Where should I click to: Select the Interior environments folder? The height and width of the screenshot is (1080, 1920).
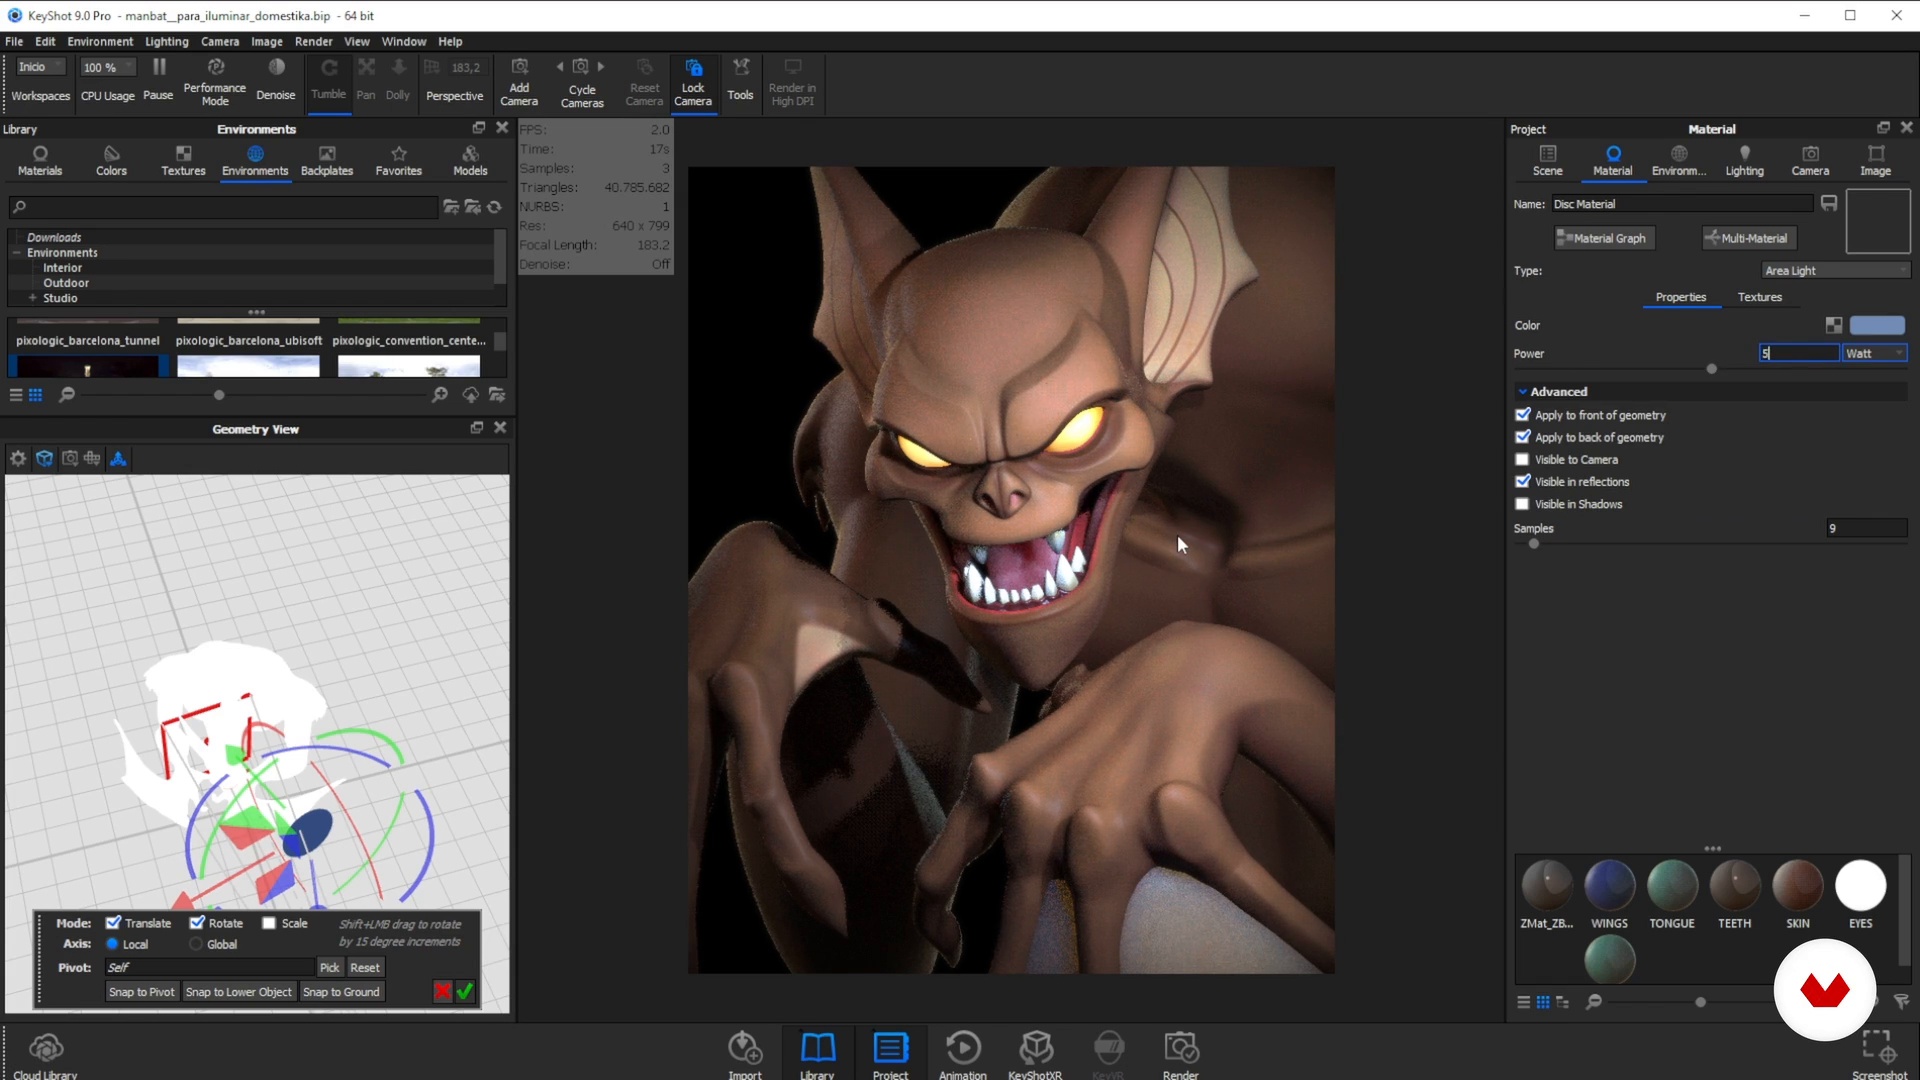click(x=62, y=268)
